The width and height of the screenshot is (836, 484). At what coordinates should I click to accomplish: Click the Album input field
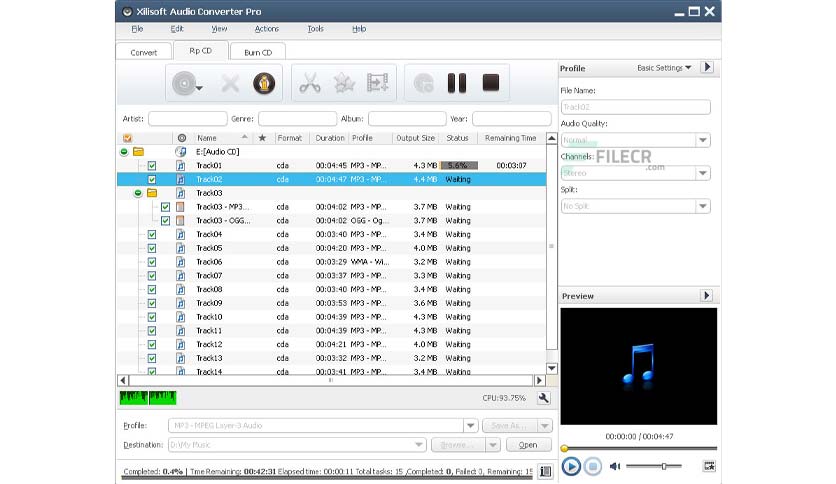407,118
